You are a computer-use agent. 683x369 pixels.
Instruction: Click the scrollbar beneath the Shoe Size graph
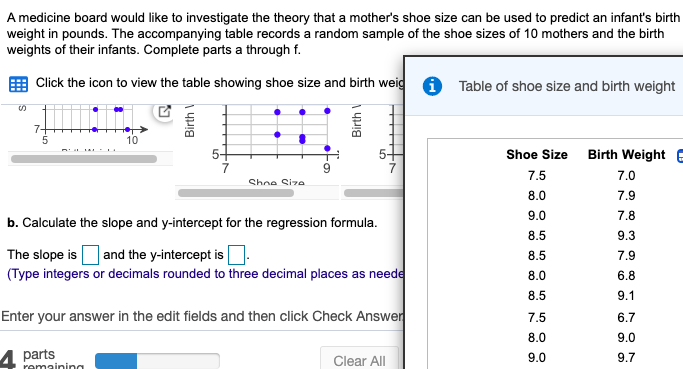(236, 193)
